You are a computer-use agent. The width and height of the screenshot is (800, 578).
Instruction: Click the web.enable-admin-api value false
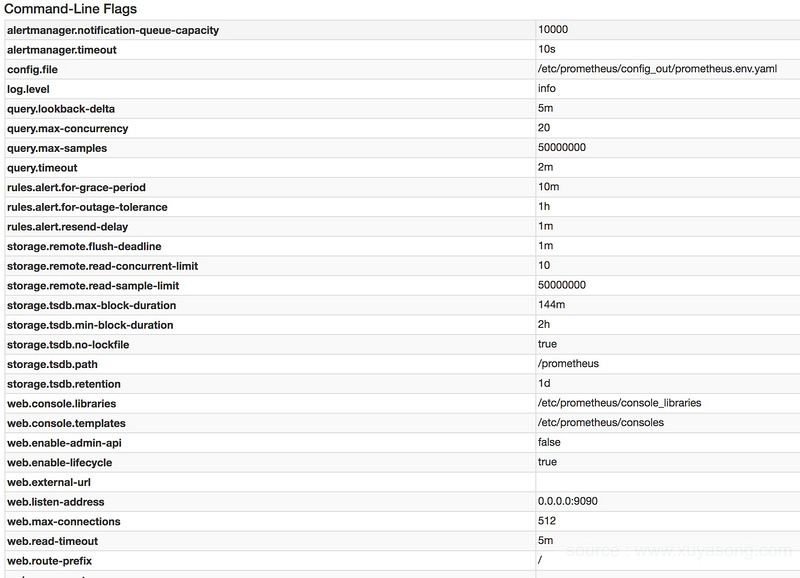[549, 442]
